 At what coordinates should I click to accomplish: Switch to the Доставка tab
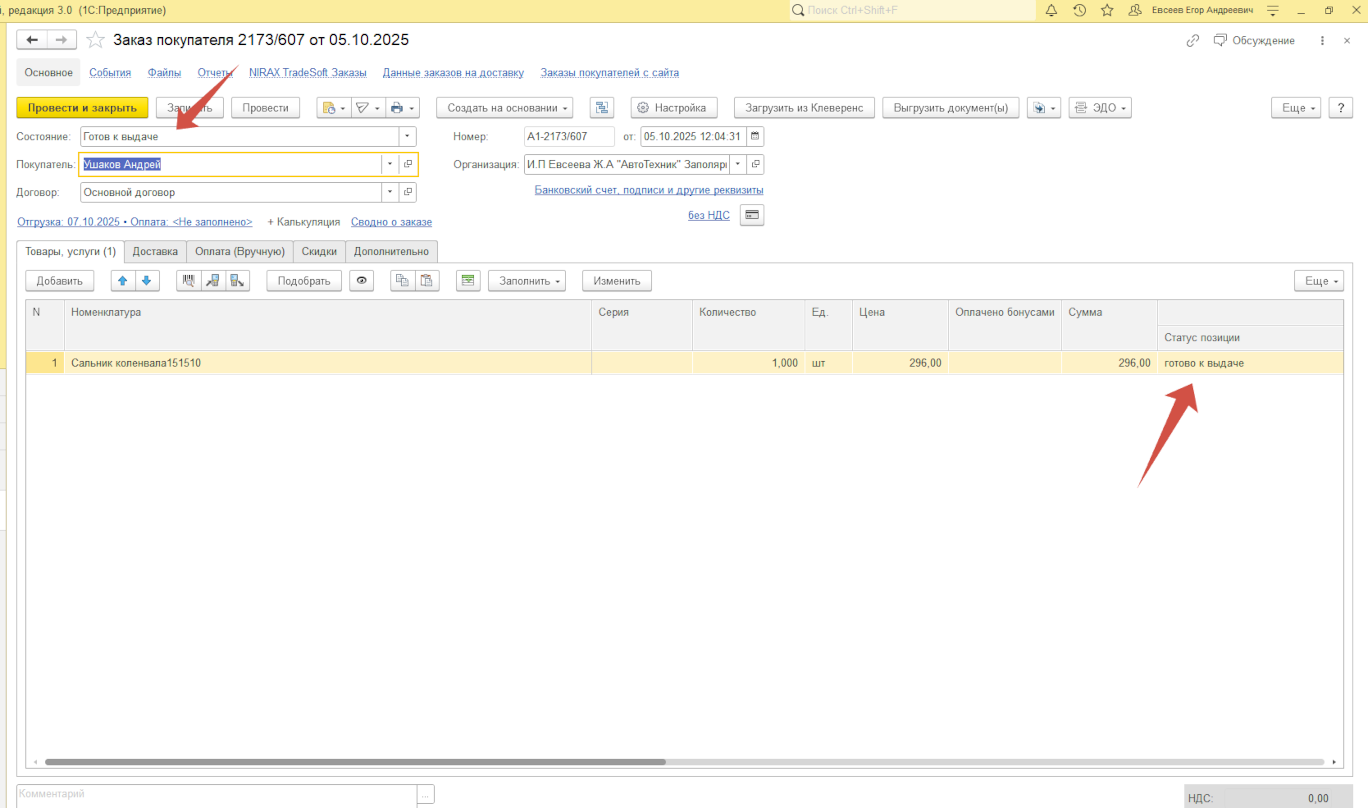[155, 252]
